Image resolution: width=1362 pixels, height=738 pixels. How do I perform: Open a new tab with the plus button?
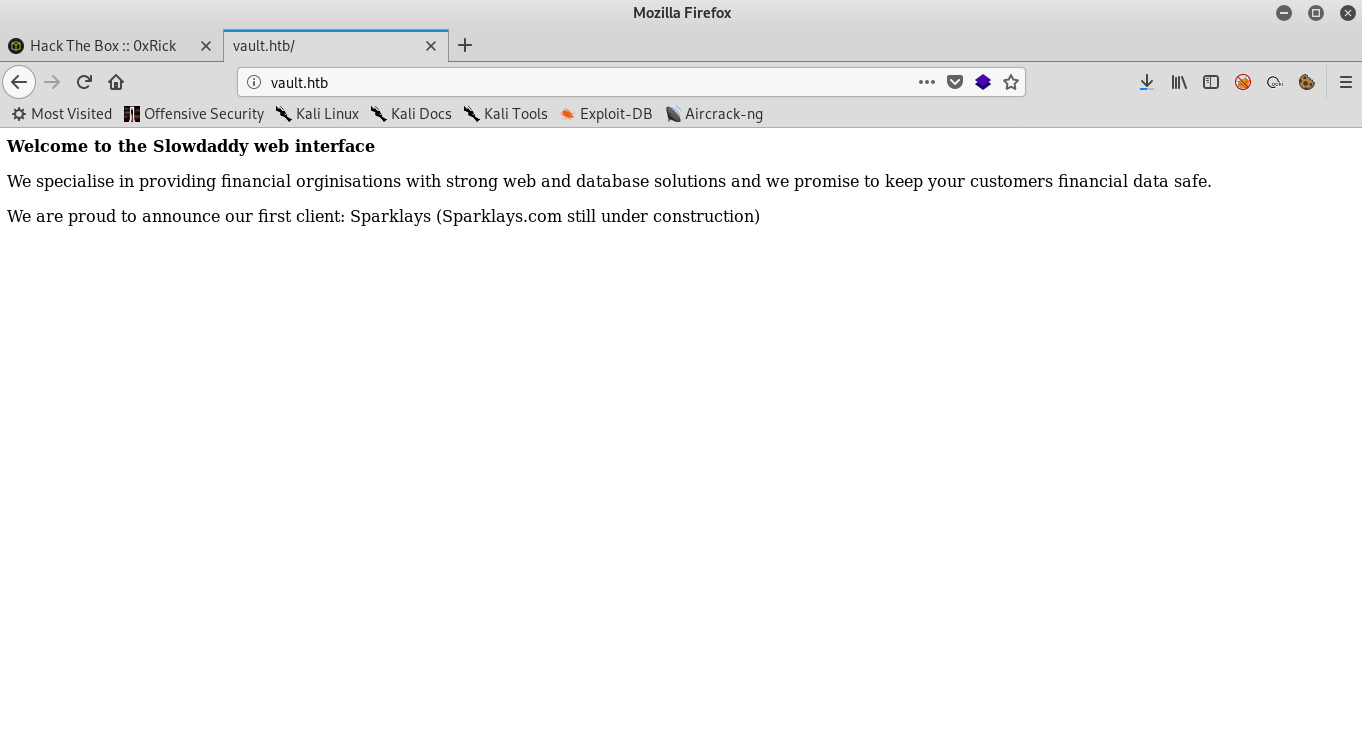464,45
